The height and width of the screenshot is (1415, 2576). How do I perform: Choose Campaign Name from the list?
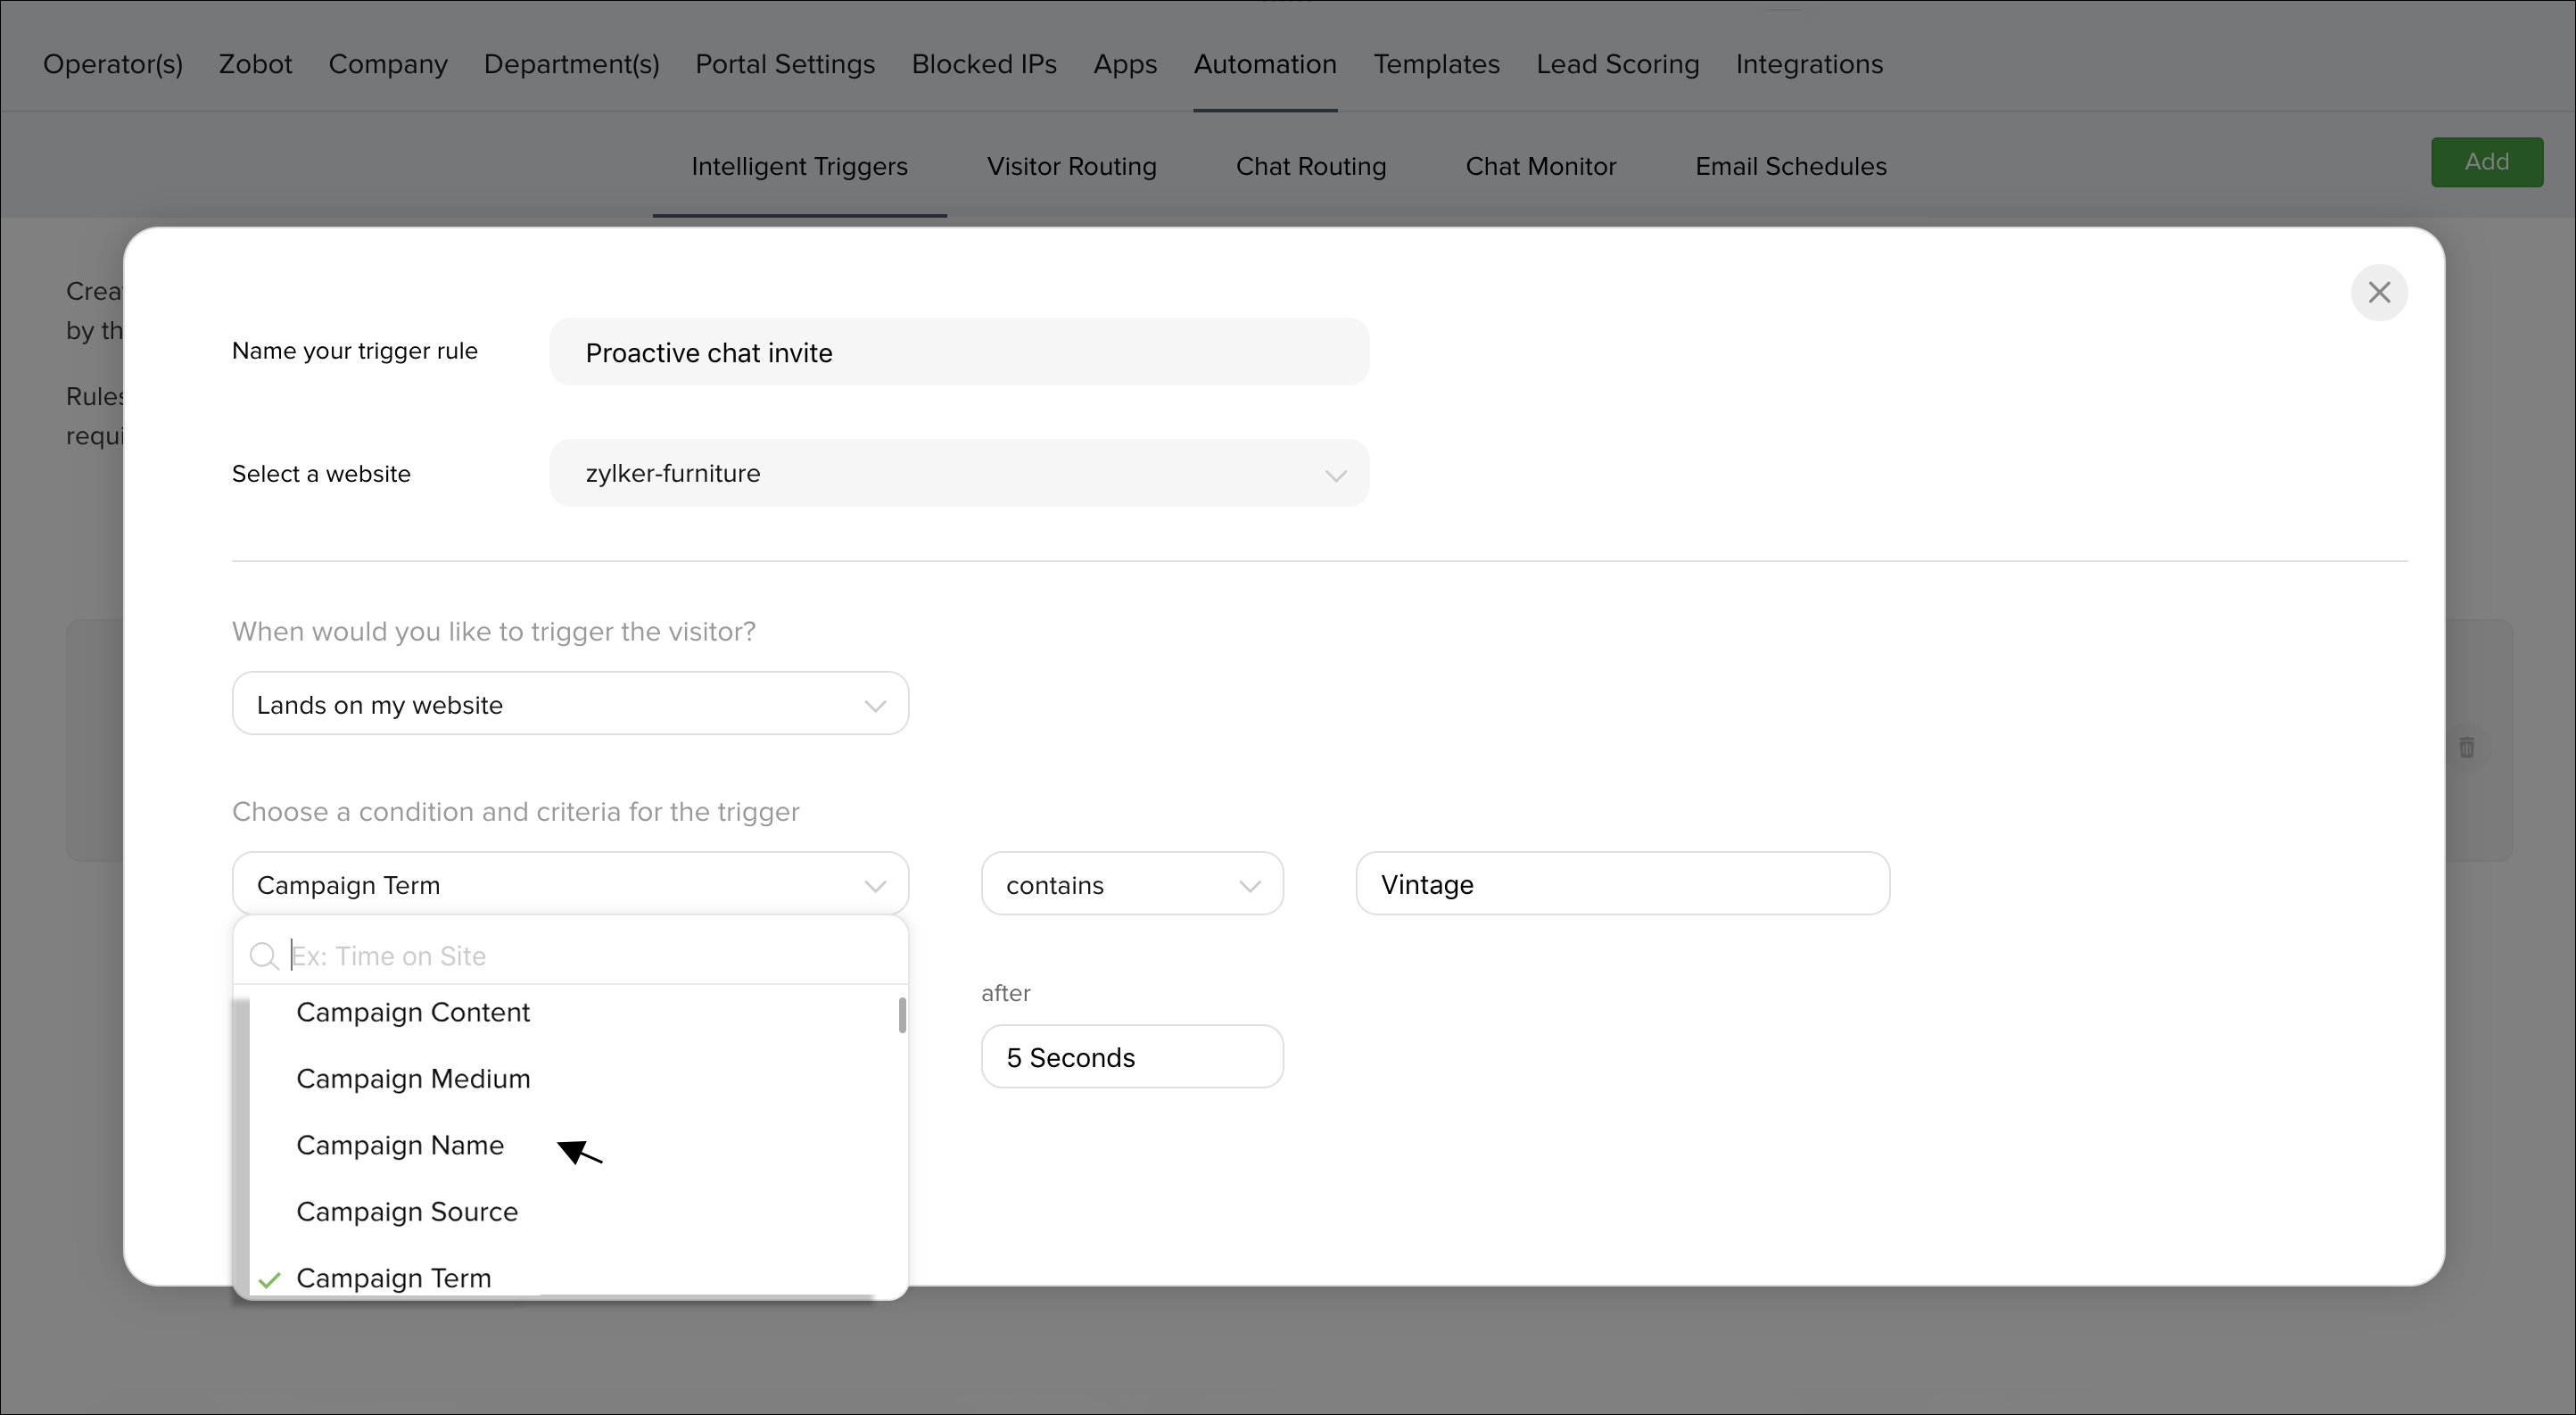coord(572,1145)
